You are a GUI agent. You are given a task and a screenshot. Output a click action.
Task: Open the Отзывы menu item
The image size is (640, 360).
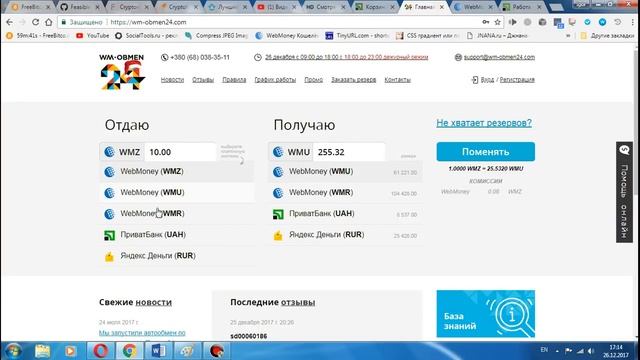pyautogui.click(x=203, y=80)
